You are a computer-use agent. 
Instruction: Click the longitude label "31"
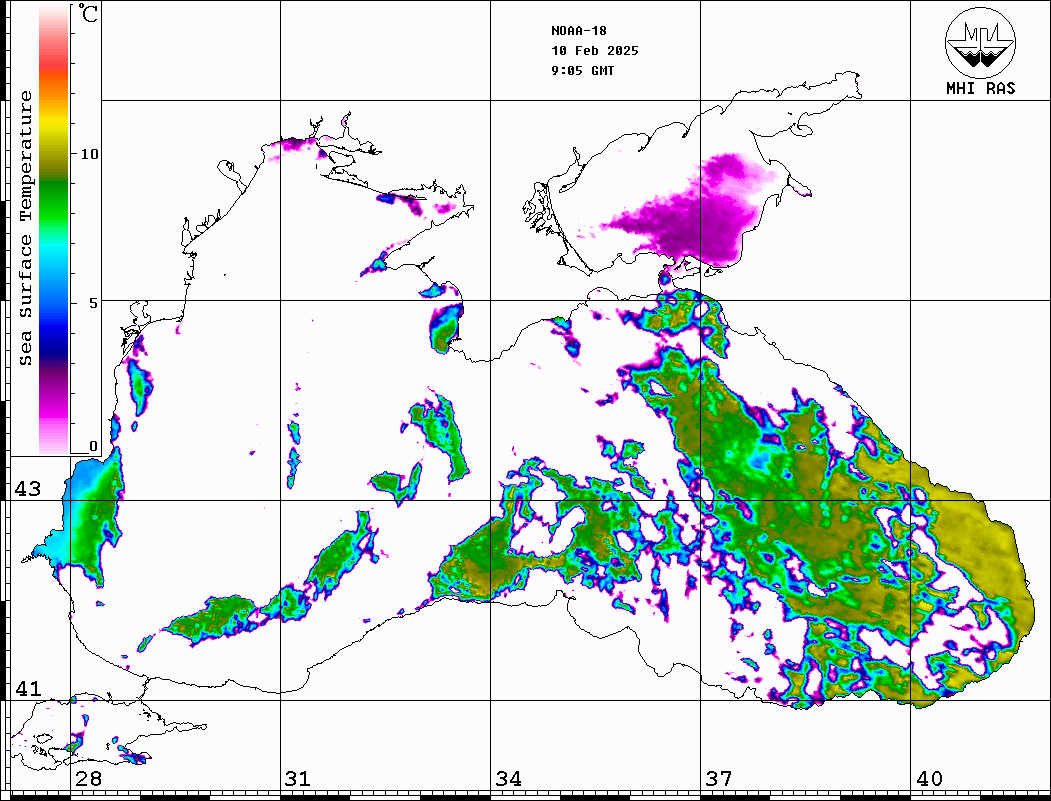[x=298, y=778]
